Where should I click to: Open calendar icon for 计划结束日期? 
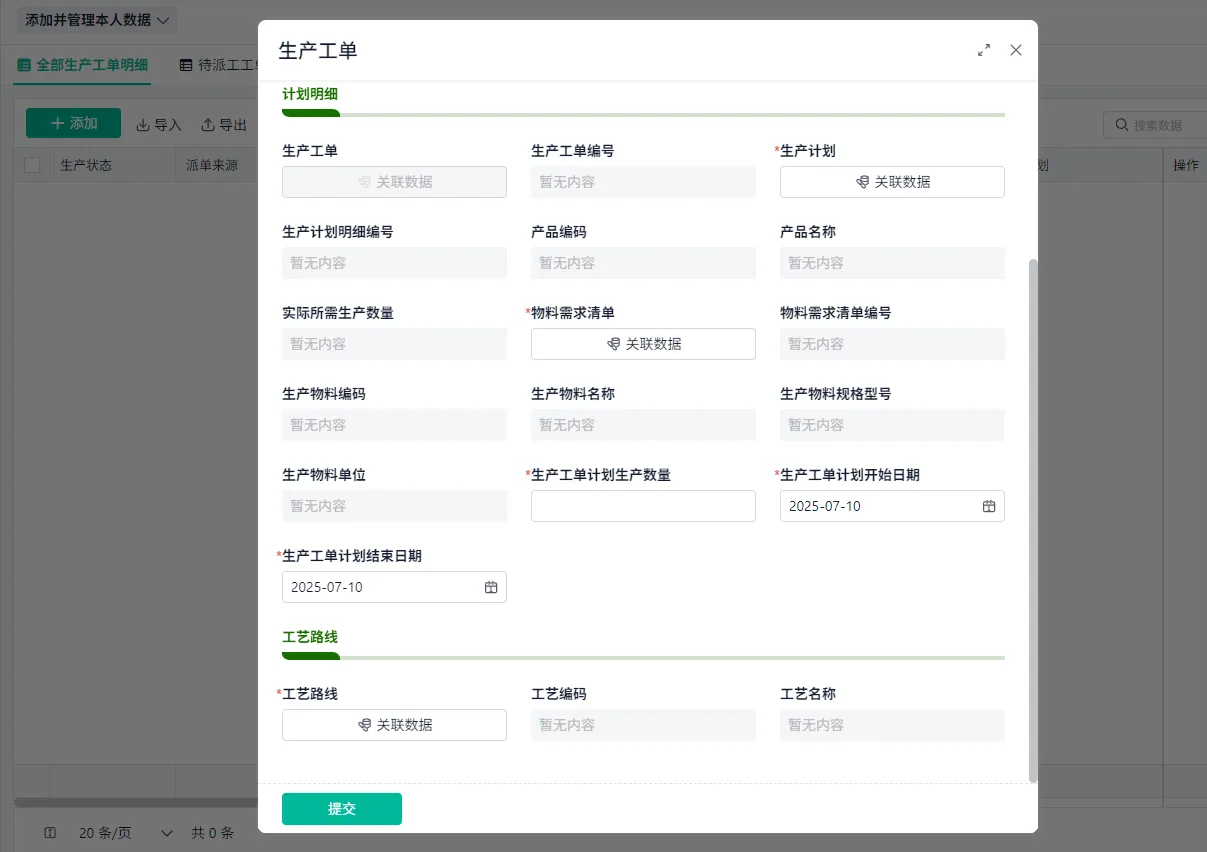(491, 587)
